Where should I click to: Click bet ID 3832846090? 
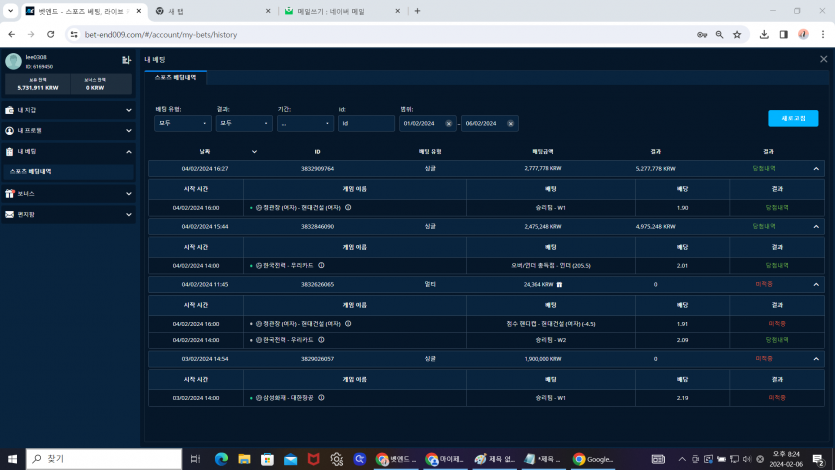coord(317,227)
